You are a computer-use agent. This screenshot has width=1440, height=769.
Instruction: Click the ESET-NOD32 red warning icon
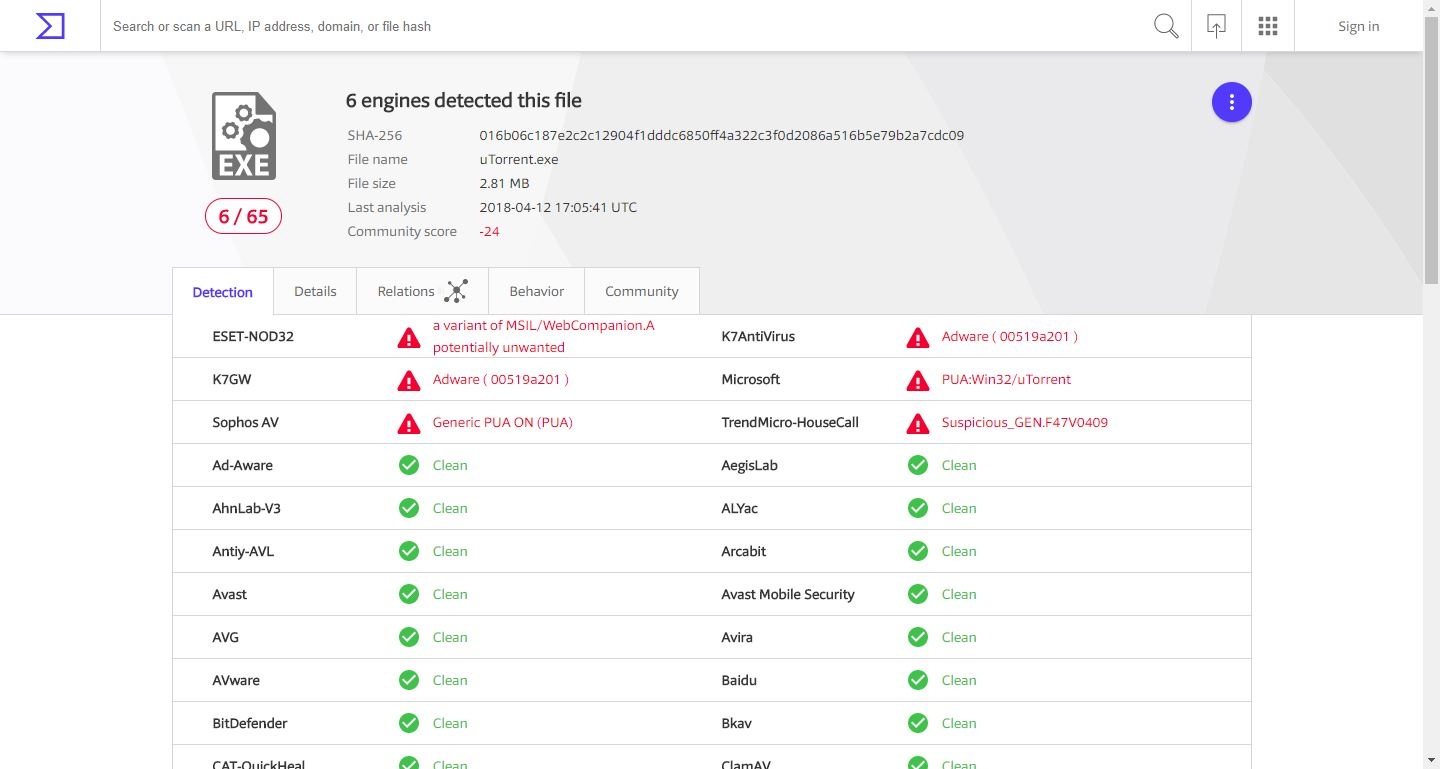[409, 337]
